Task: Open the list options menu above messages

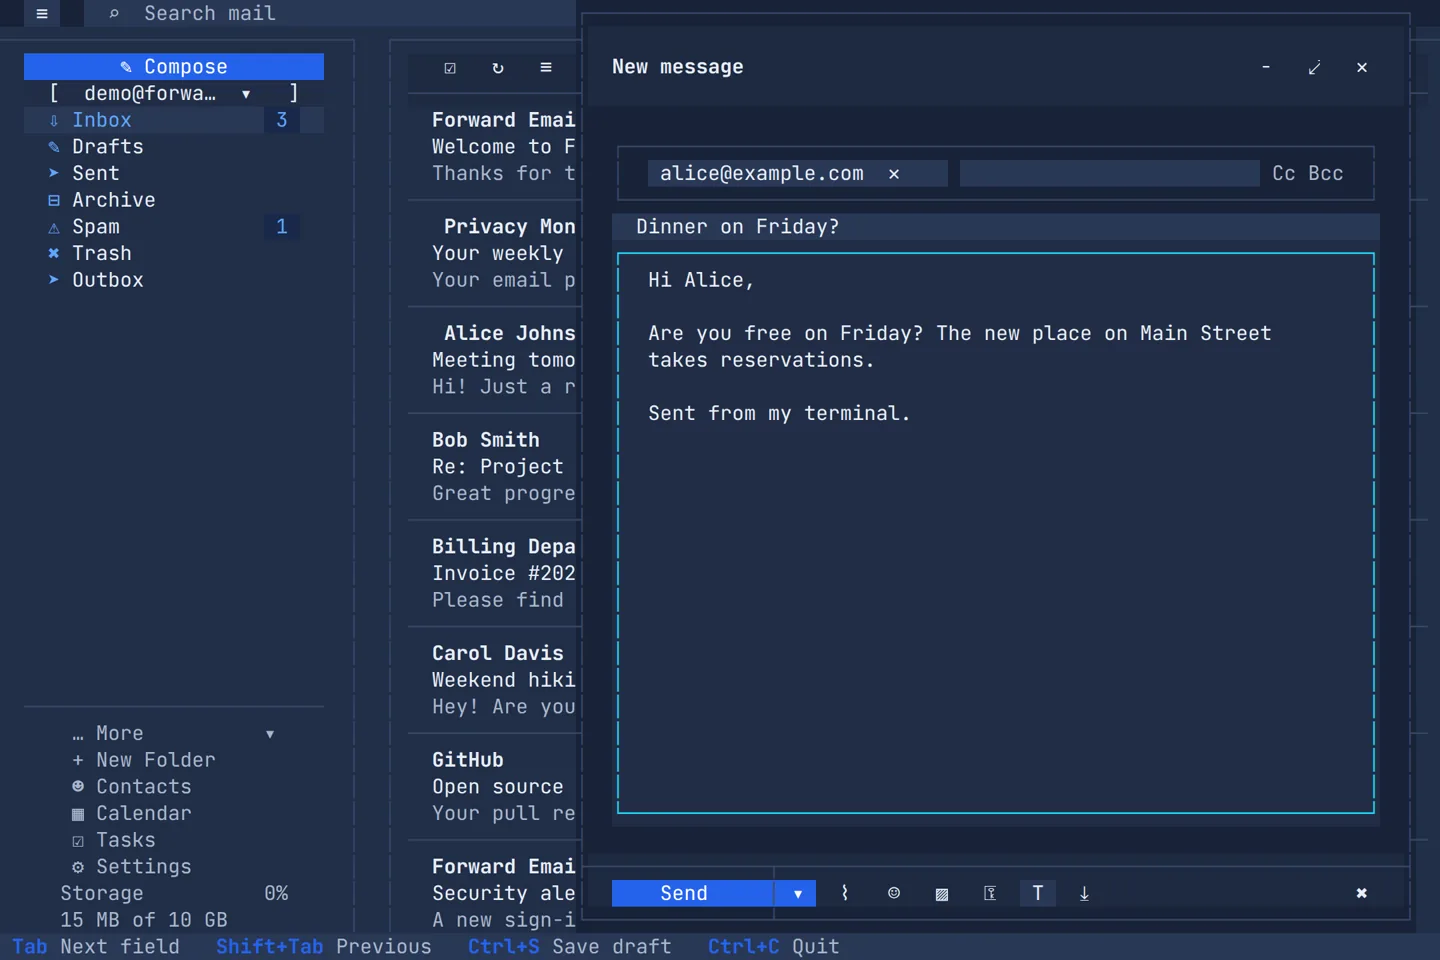Action: point(546,67)
